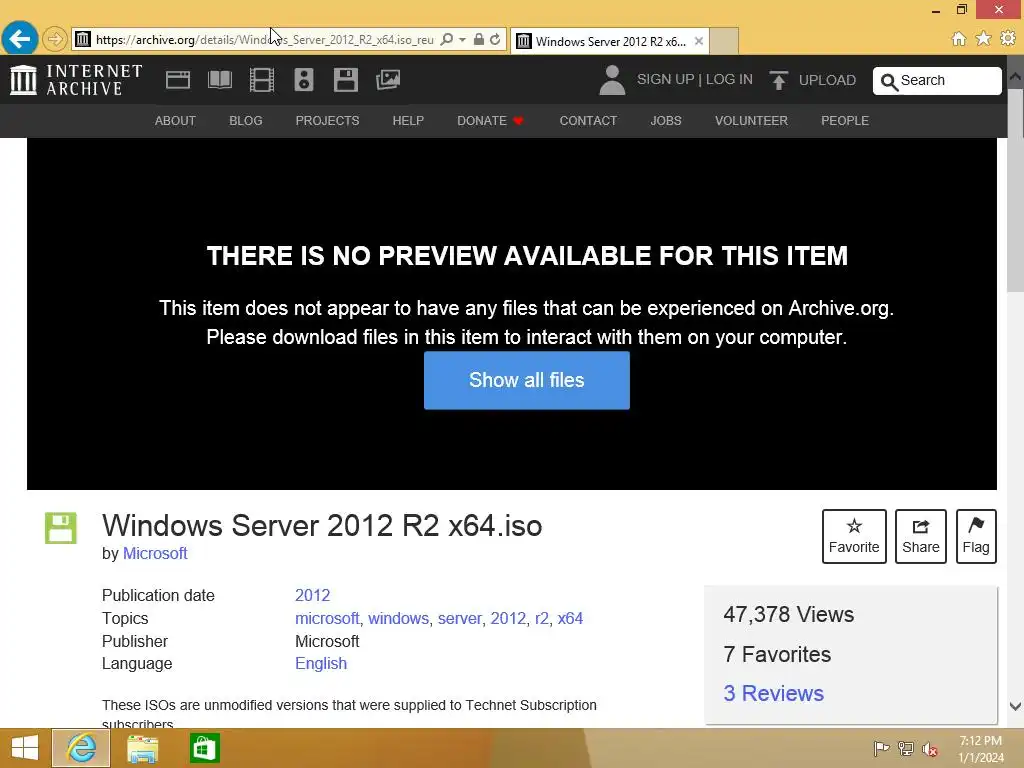Open the PROJECTS menu item
The width and height of the screenshot is (1024, 768).
(327, 121)
